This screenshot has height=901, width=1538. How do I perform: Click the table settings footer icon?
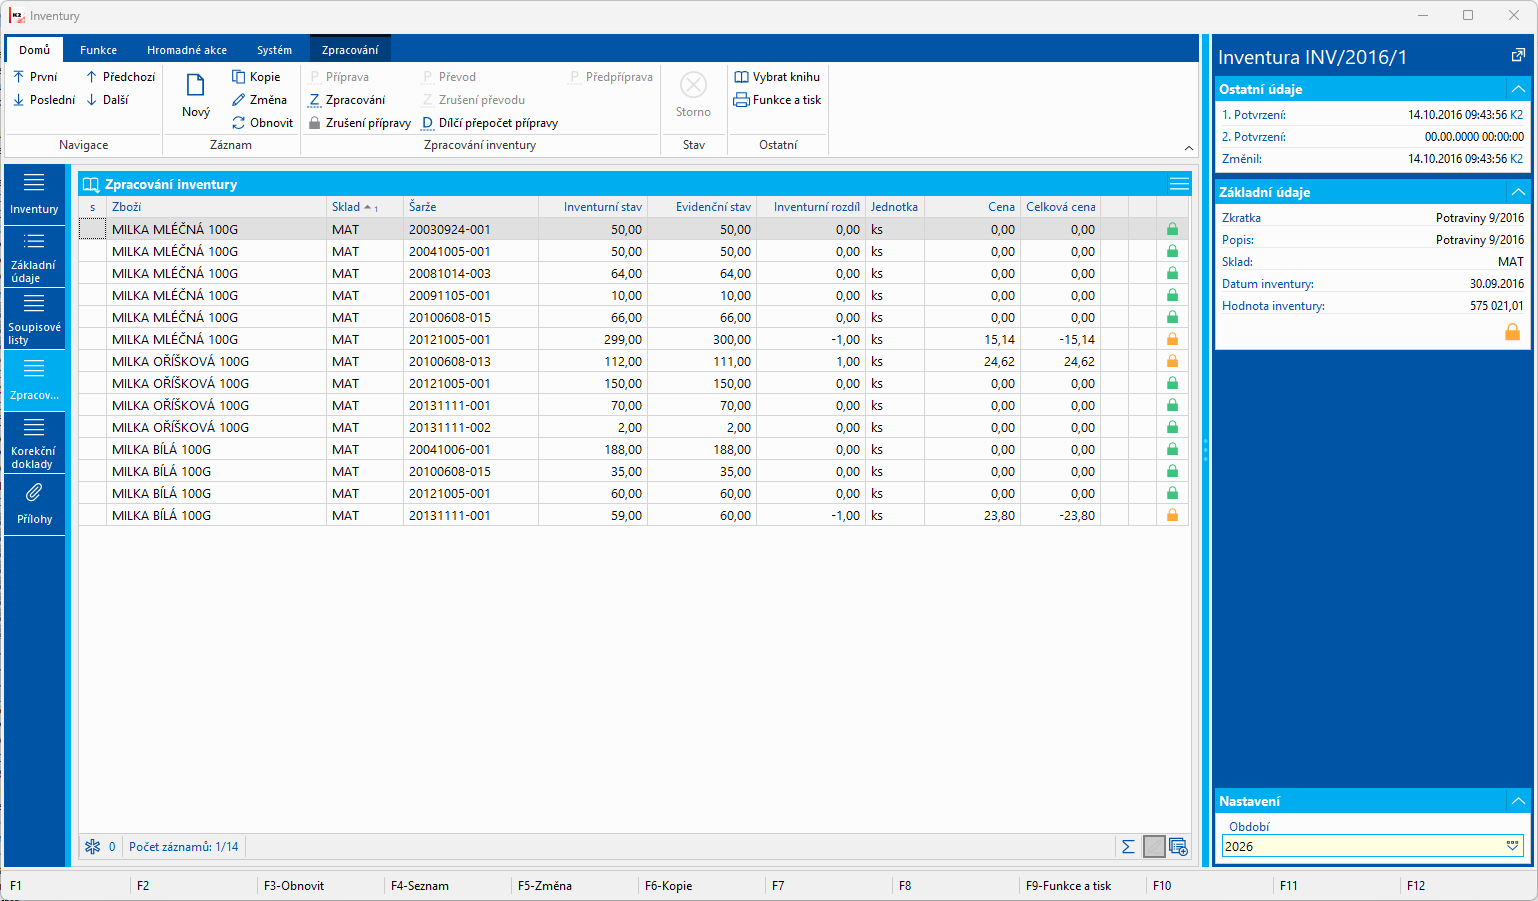[1178, 847]
